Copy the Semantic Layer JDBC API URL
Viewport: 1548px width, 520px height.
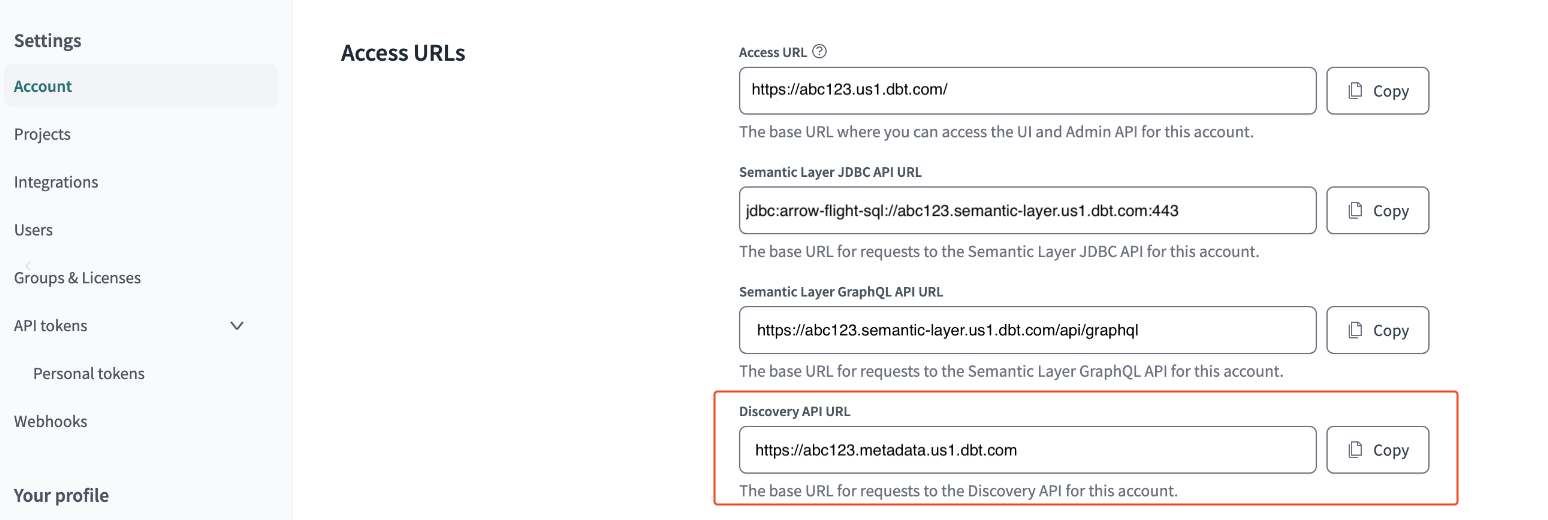(x=1377, y=211)
